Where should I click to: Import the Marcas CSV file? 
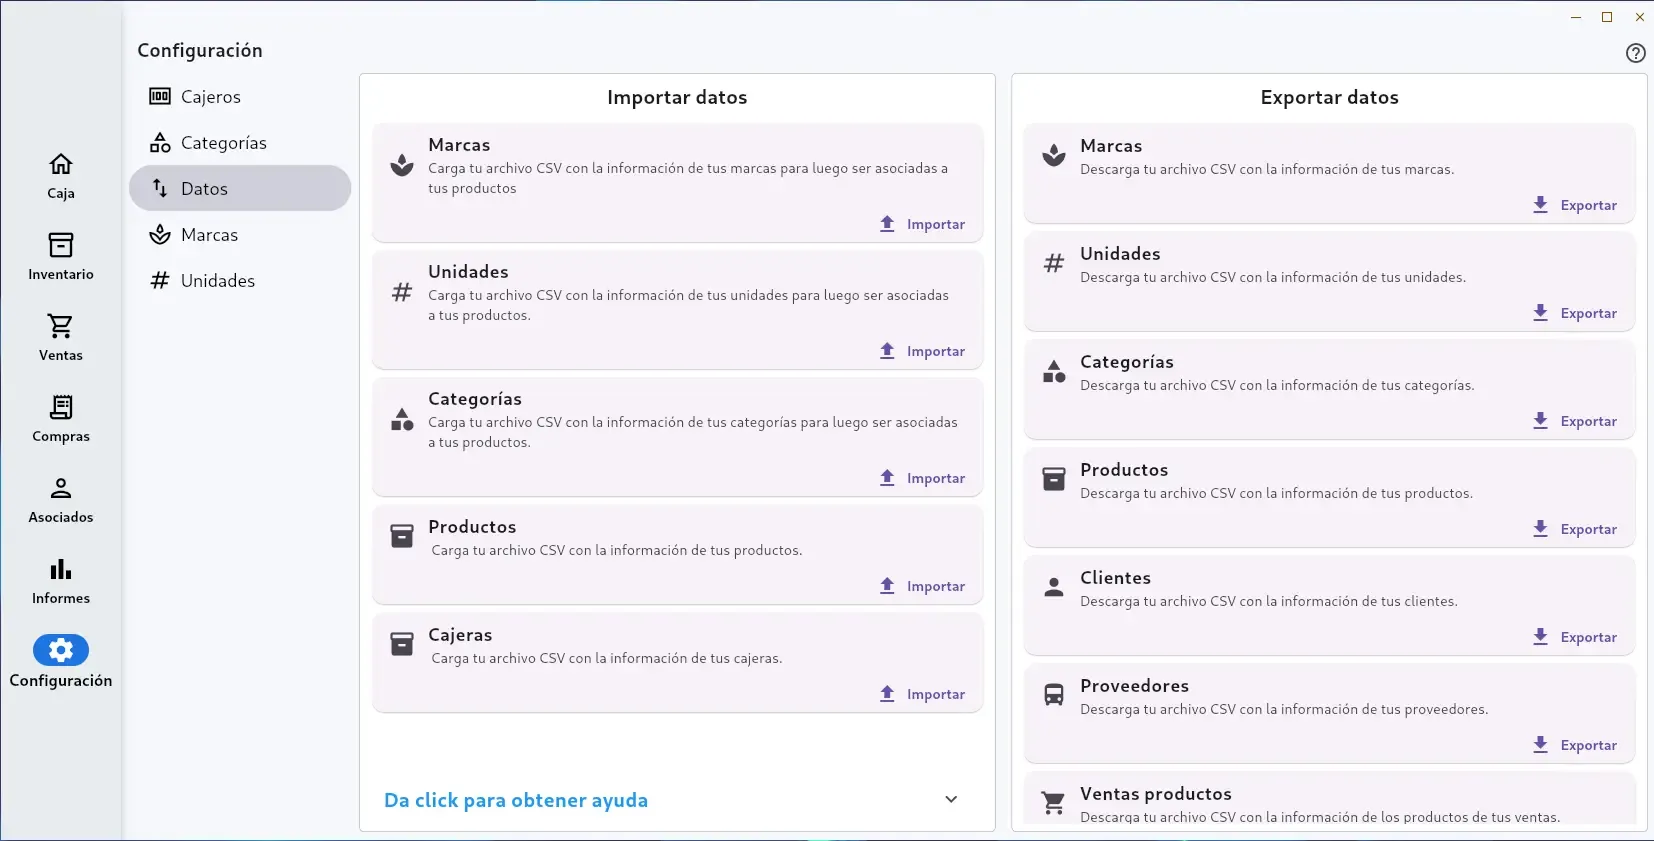tap(922, 224)
